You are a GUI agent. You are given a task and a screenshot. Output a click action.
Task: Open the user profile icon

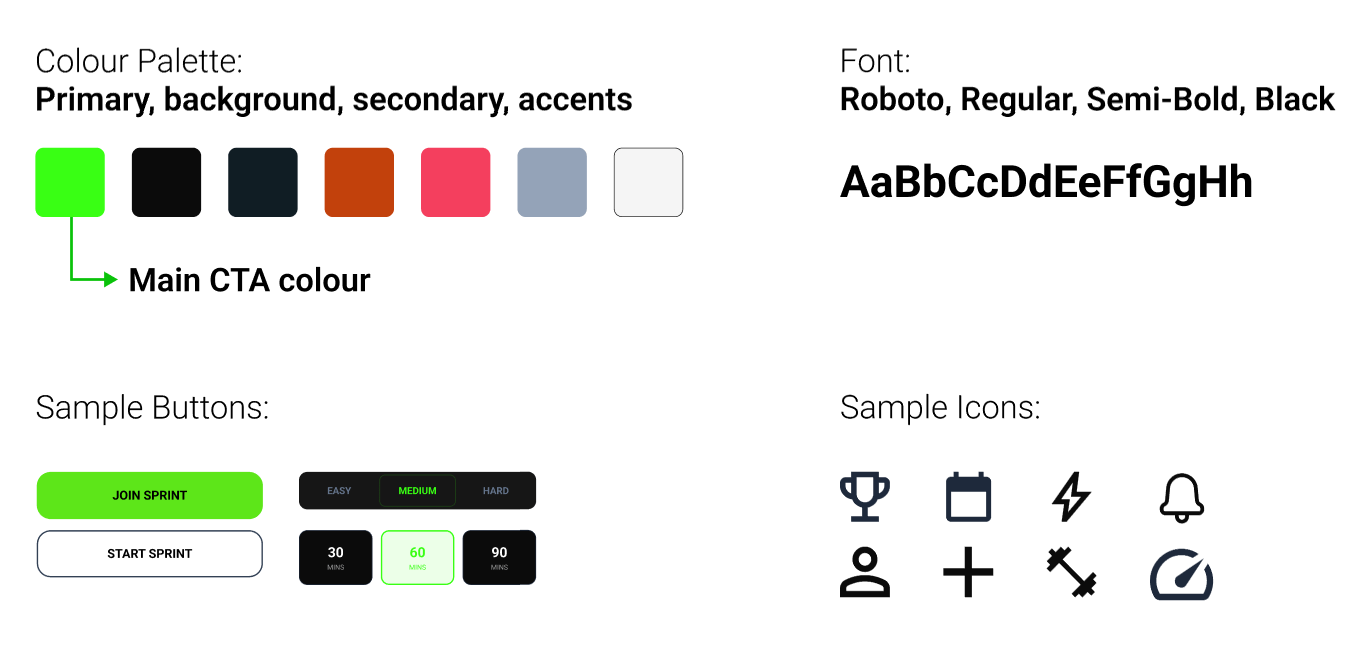coord(864,574)
